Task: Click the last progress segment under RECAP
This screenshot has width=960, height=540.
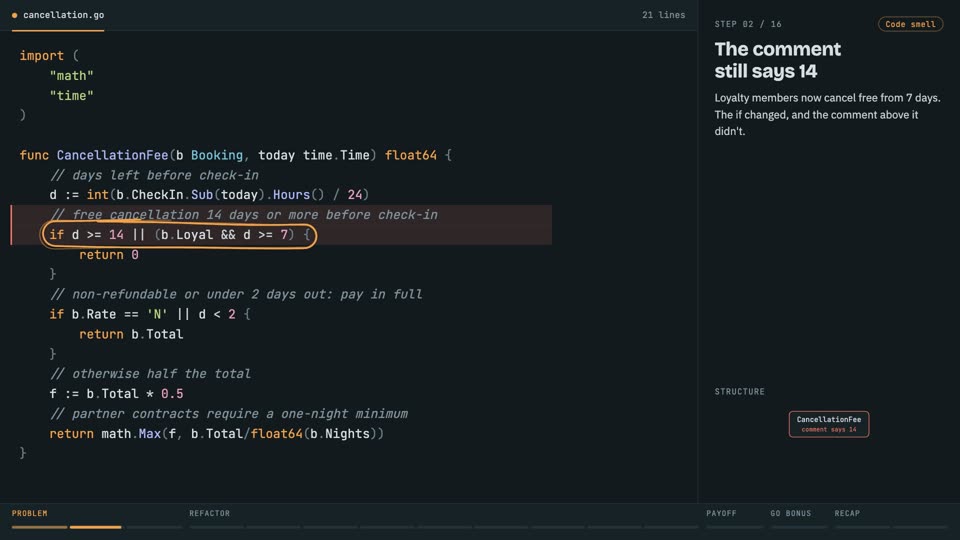Action: (x=920, y=527)
